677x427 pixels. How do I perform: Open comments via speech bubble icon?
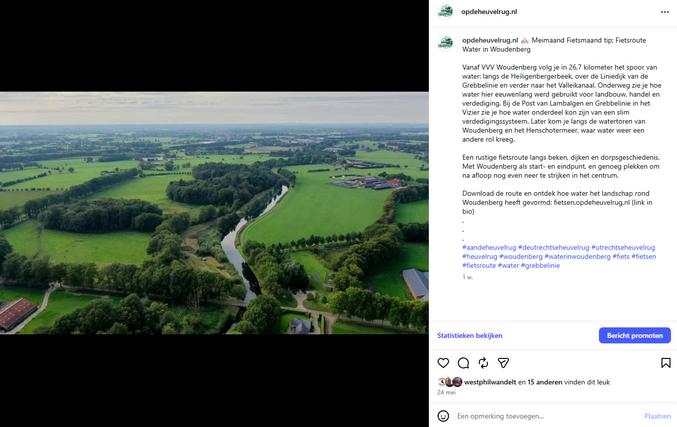tap(463, 363)
